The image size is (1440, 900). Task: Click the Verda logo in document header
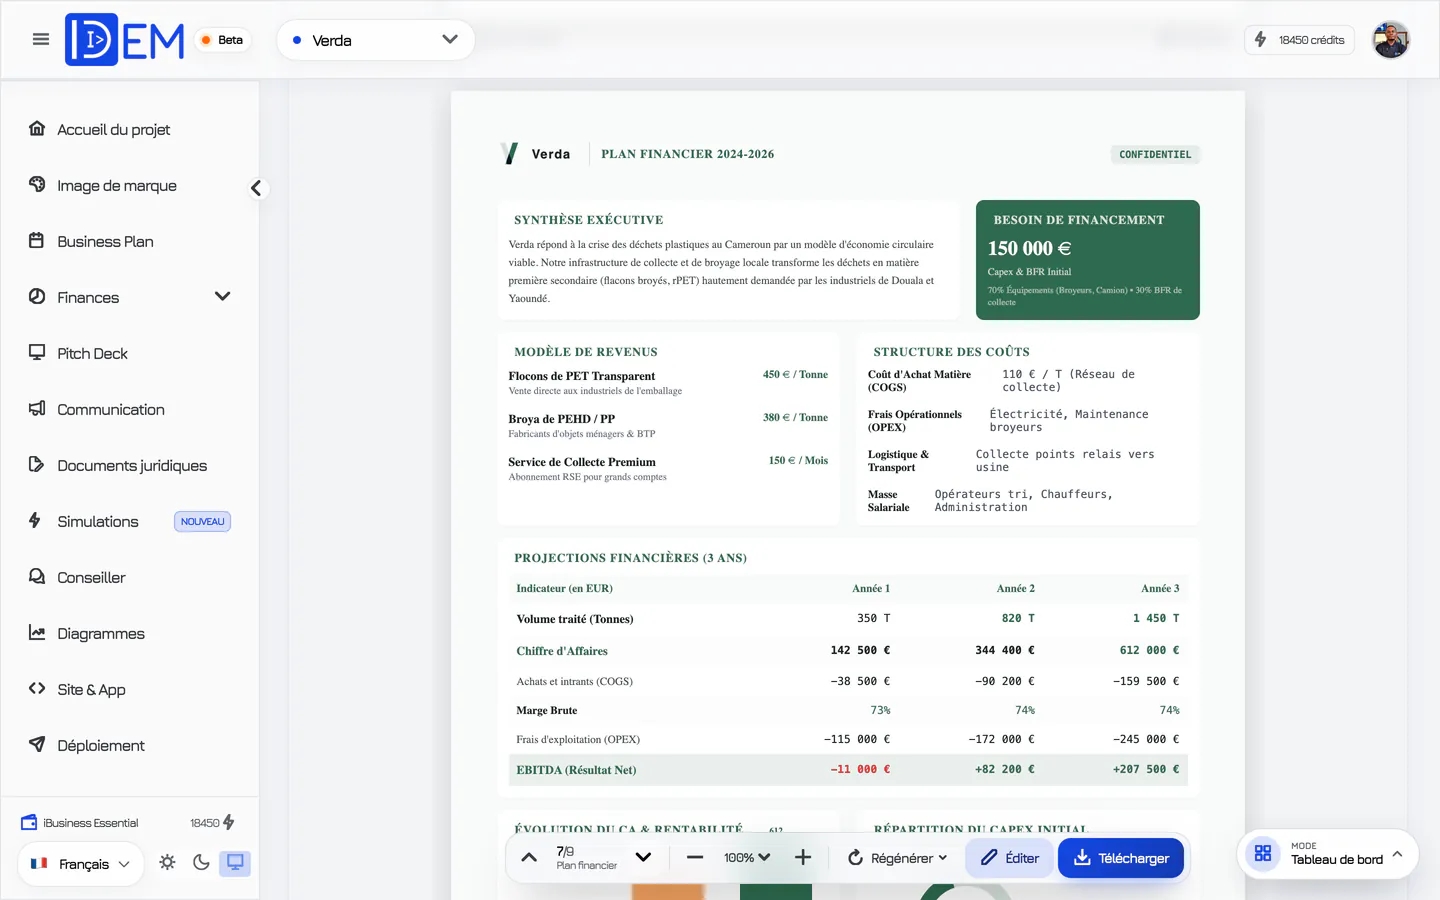click(x=535, y=153)
